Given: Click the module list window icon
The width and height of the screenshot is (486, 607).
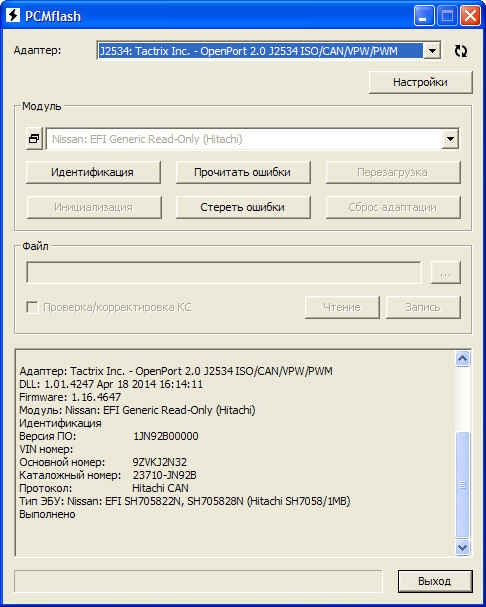Looking at the screenshot, I should 34,139.
